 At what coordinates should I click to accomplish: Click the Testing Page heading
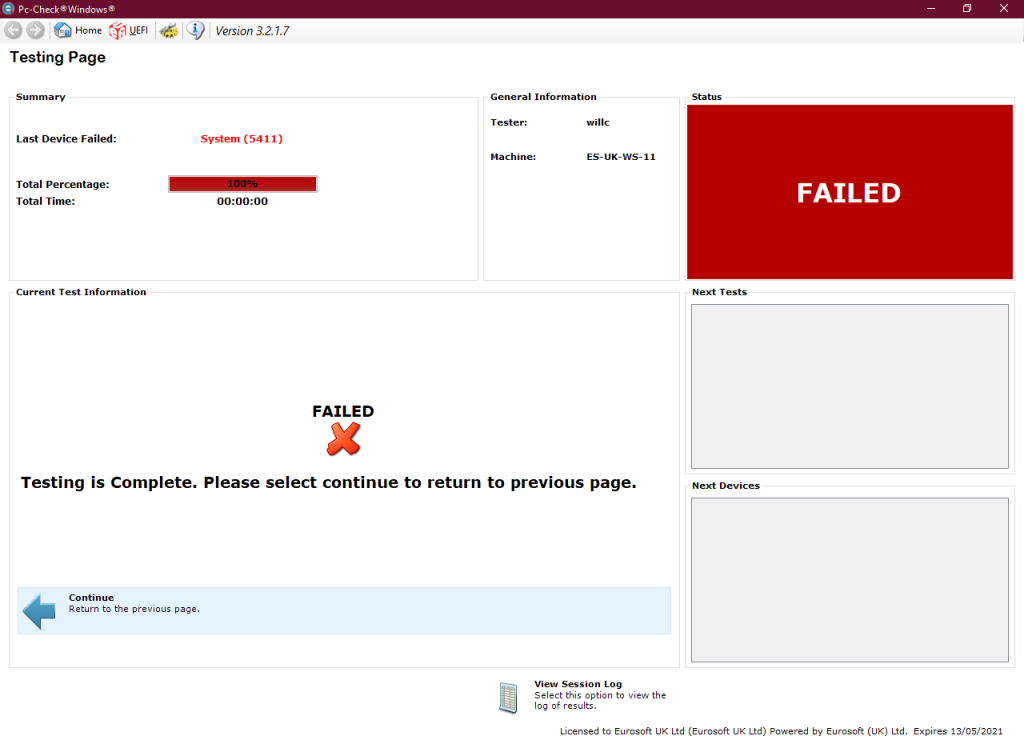[57, 57]
